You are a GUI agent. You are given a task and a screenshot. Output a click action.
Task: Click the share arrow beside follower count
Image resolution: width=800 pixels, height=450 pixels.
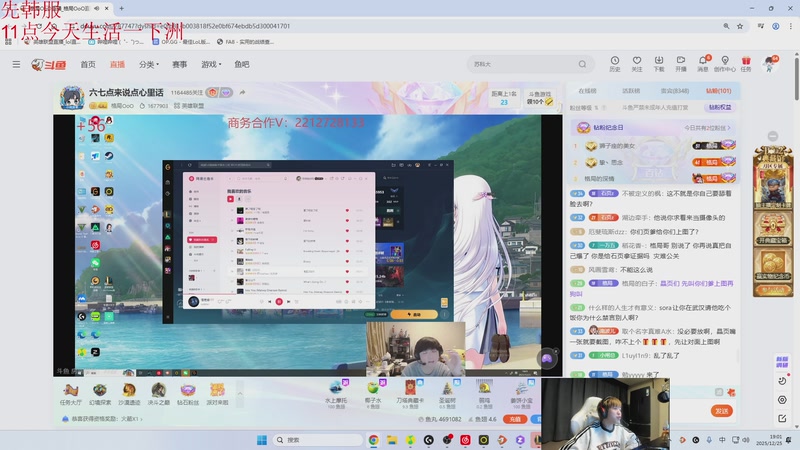[242, 92]
